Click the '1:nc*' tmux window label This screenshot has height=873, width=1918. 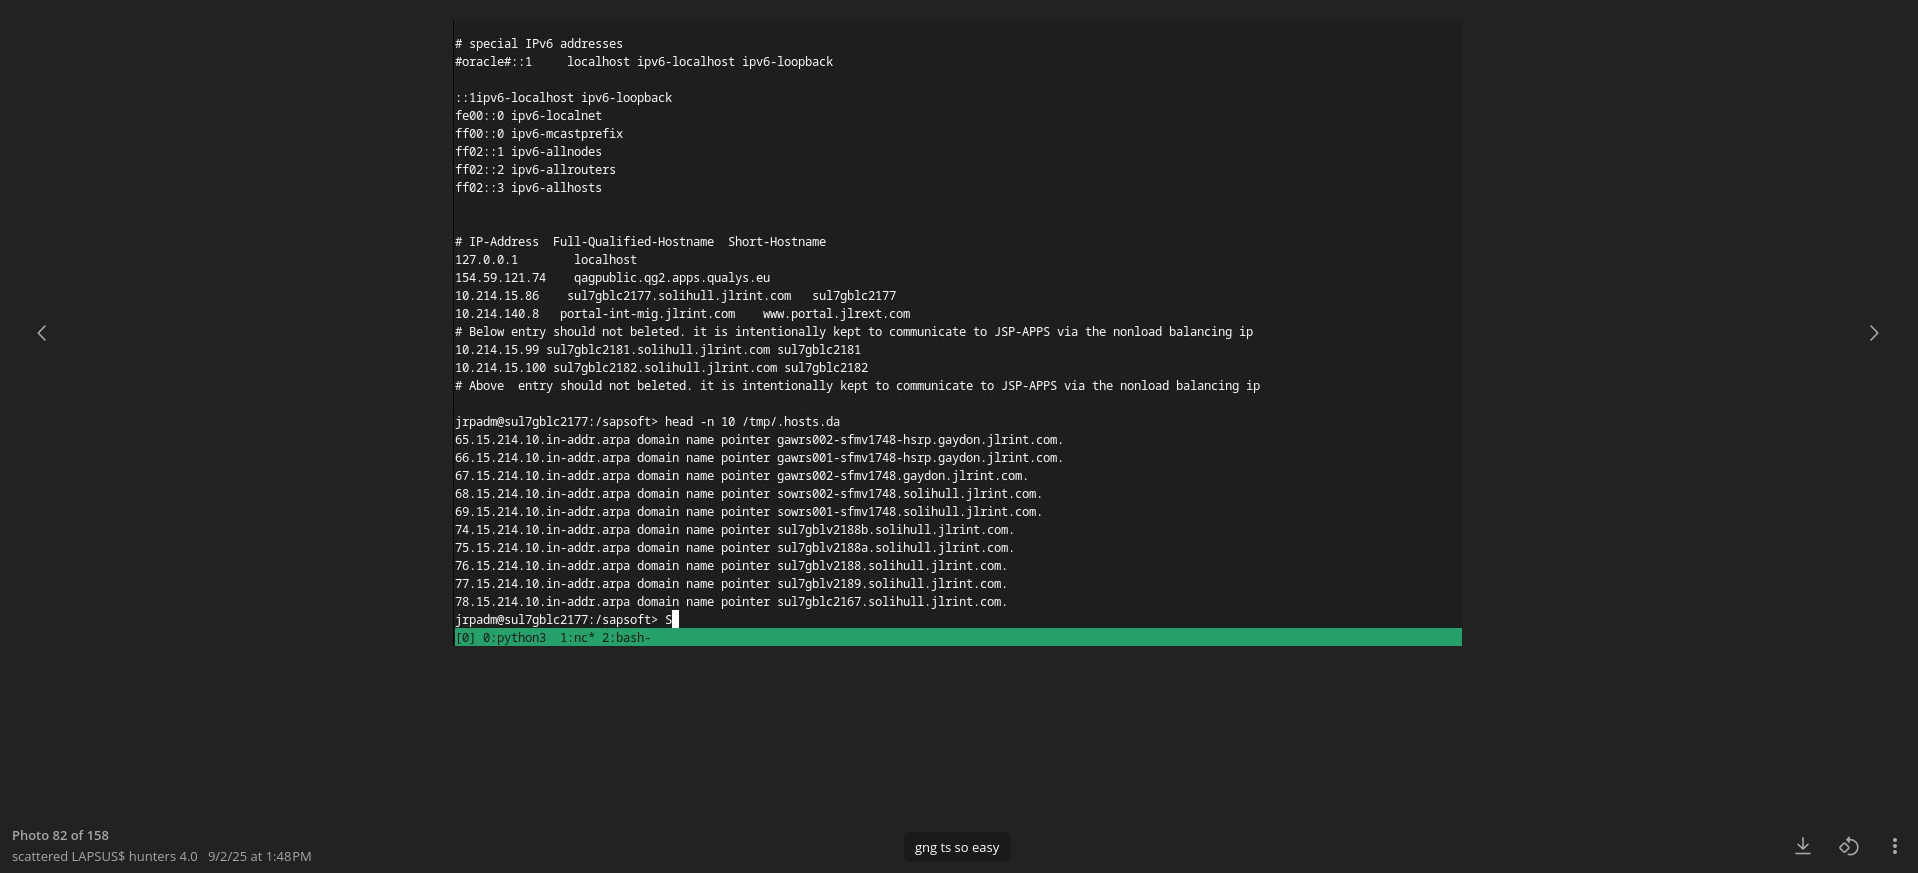click(x=577, y=638)
